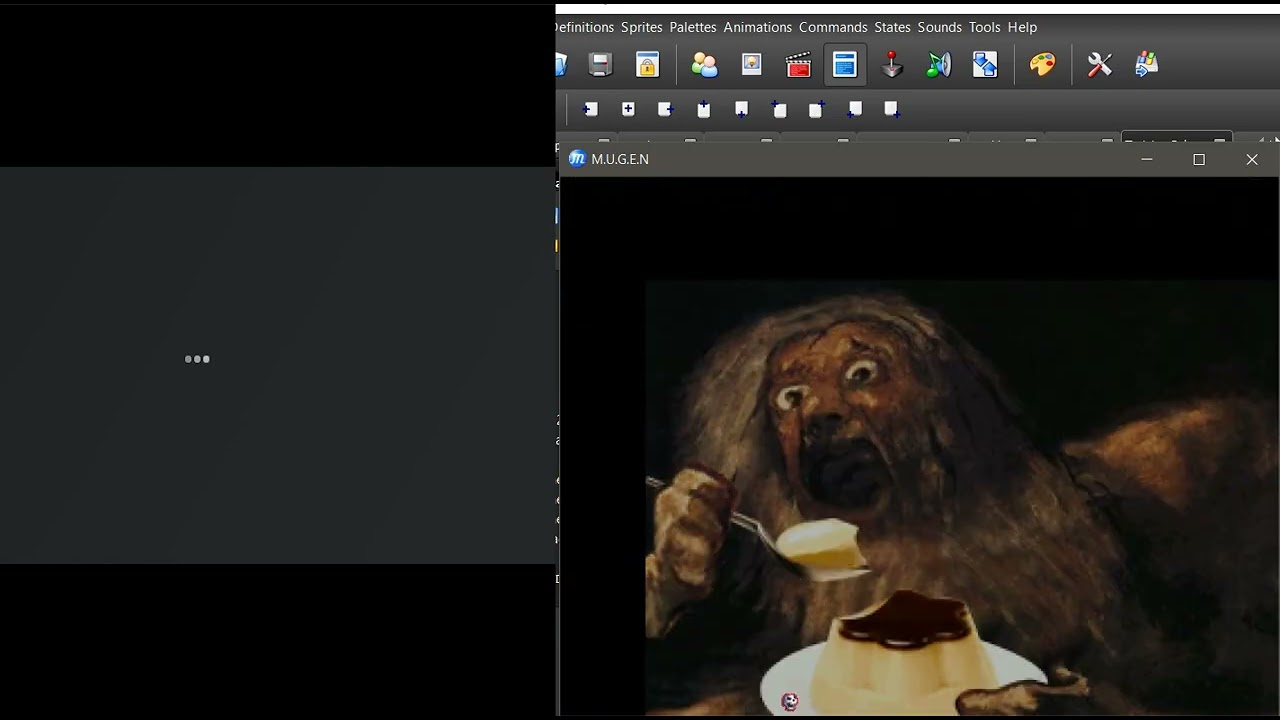Set axis alignment to right-center
1280x720 pixels.
tap(666, 109)
